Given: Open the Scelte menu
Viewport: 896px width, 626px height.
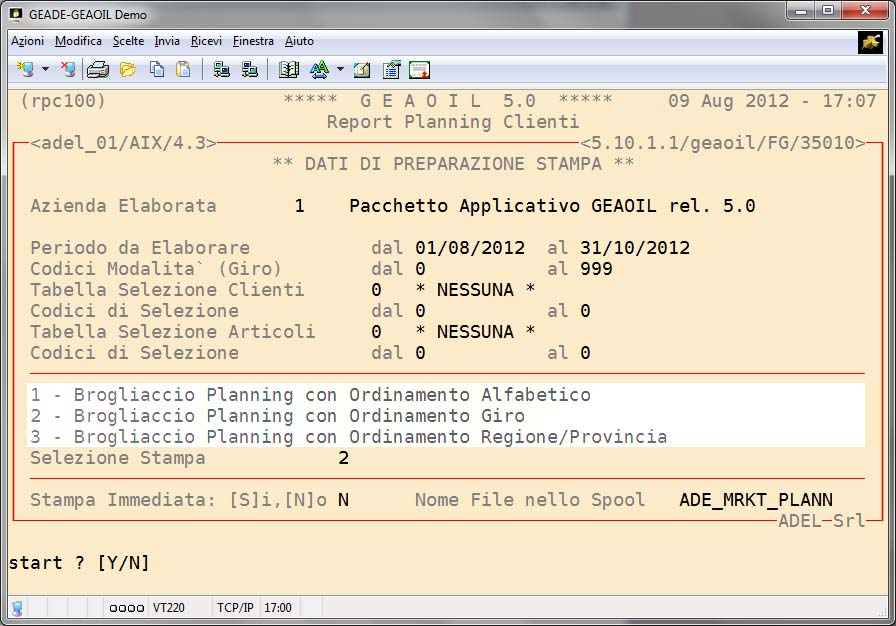Looking at the screenshot, I should (x=128, y=41).
